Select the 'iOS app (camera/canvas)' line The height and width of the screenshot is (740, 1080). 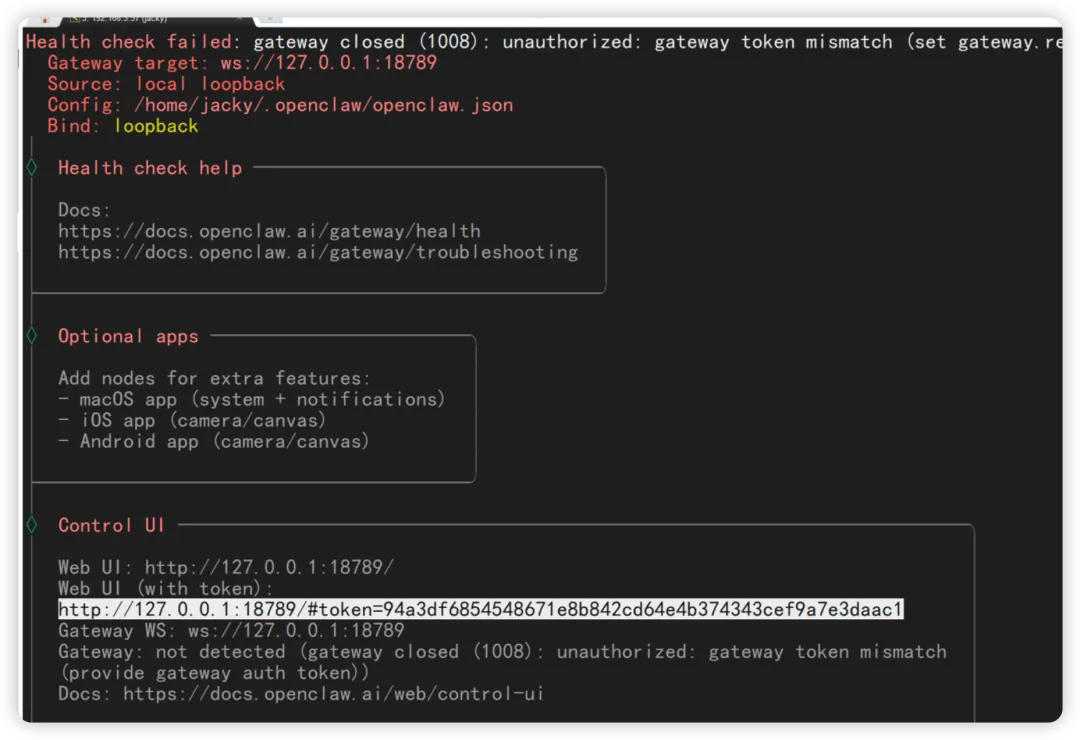(192, 420)
